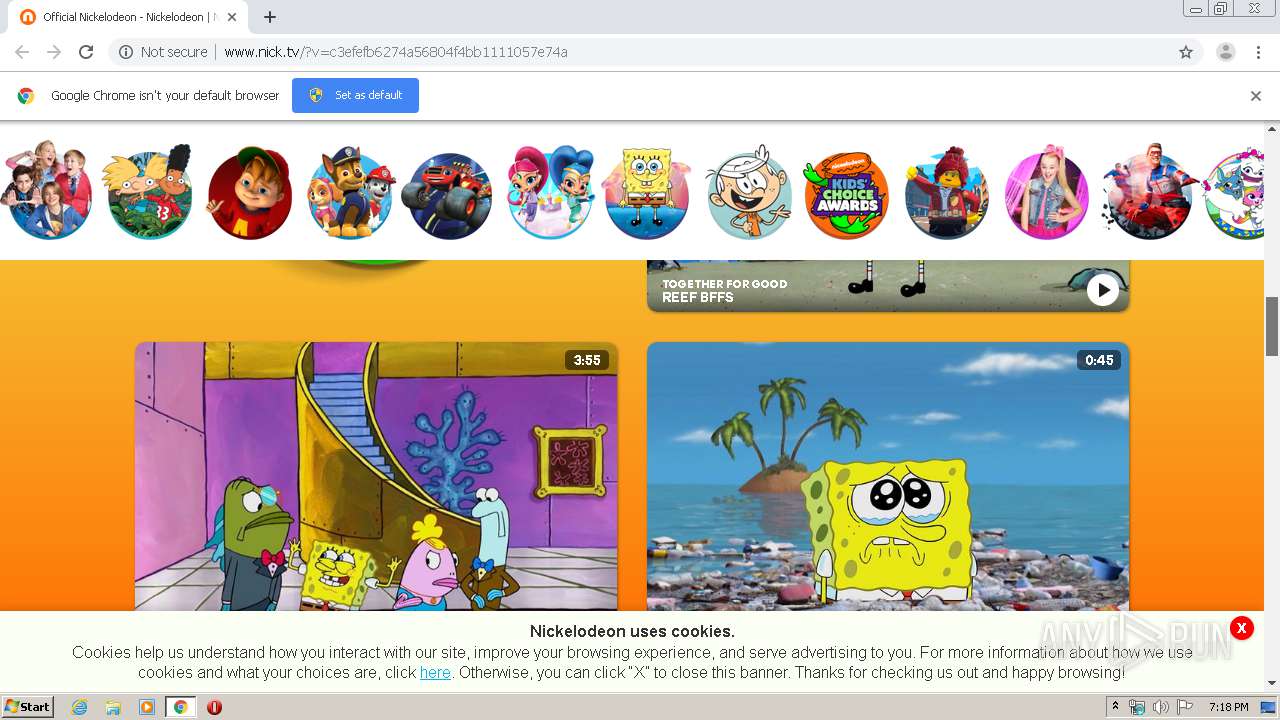The height and width of the screenshot is (720, 1280).
Task: Go back to previous page
Action: point(22,52)
